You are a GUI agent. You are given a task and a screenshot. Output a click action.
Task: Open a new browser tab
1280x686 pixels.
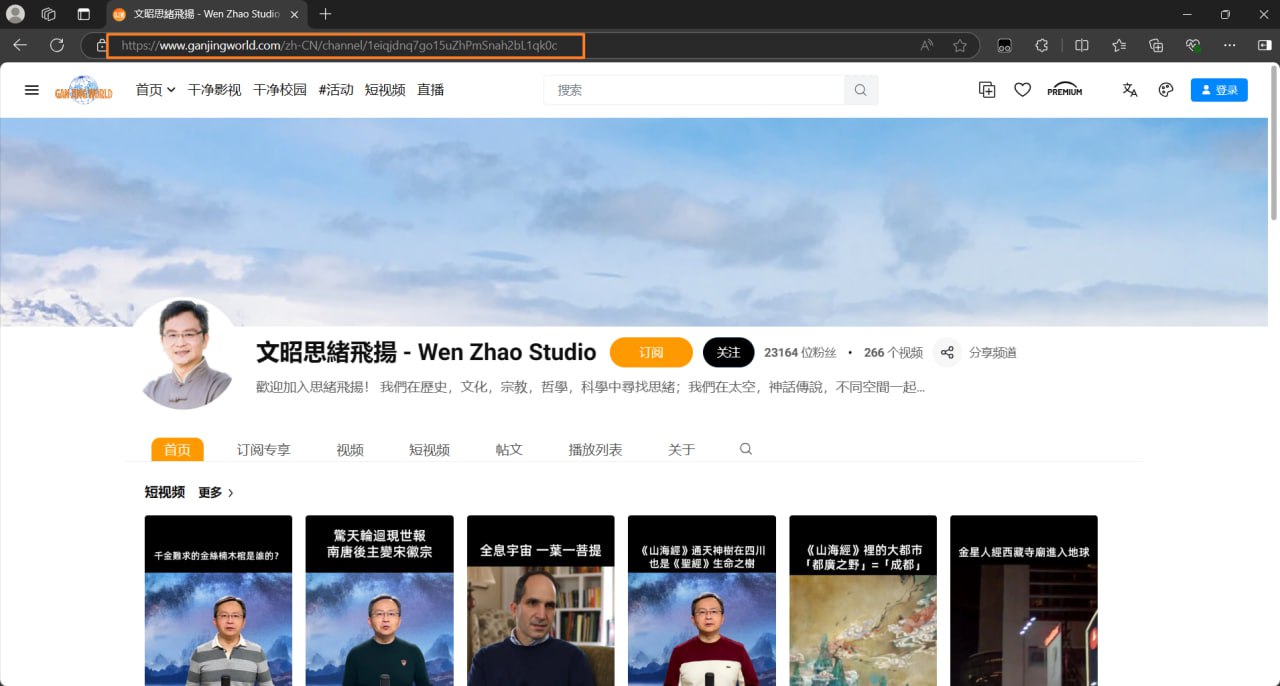(325, 14)
